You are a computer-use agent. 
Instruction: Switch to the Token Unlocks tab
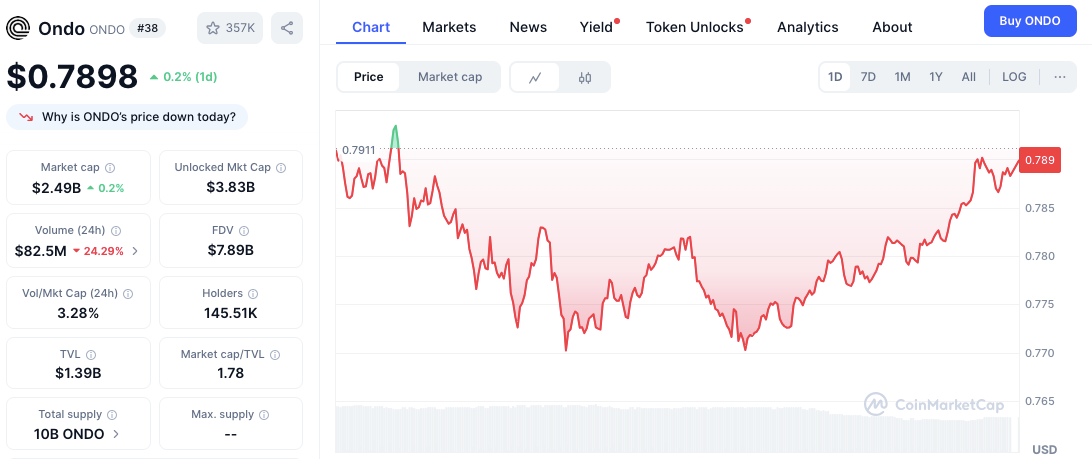point(695,27)
